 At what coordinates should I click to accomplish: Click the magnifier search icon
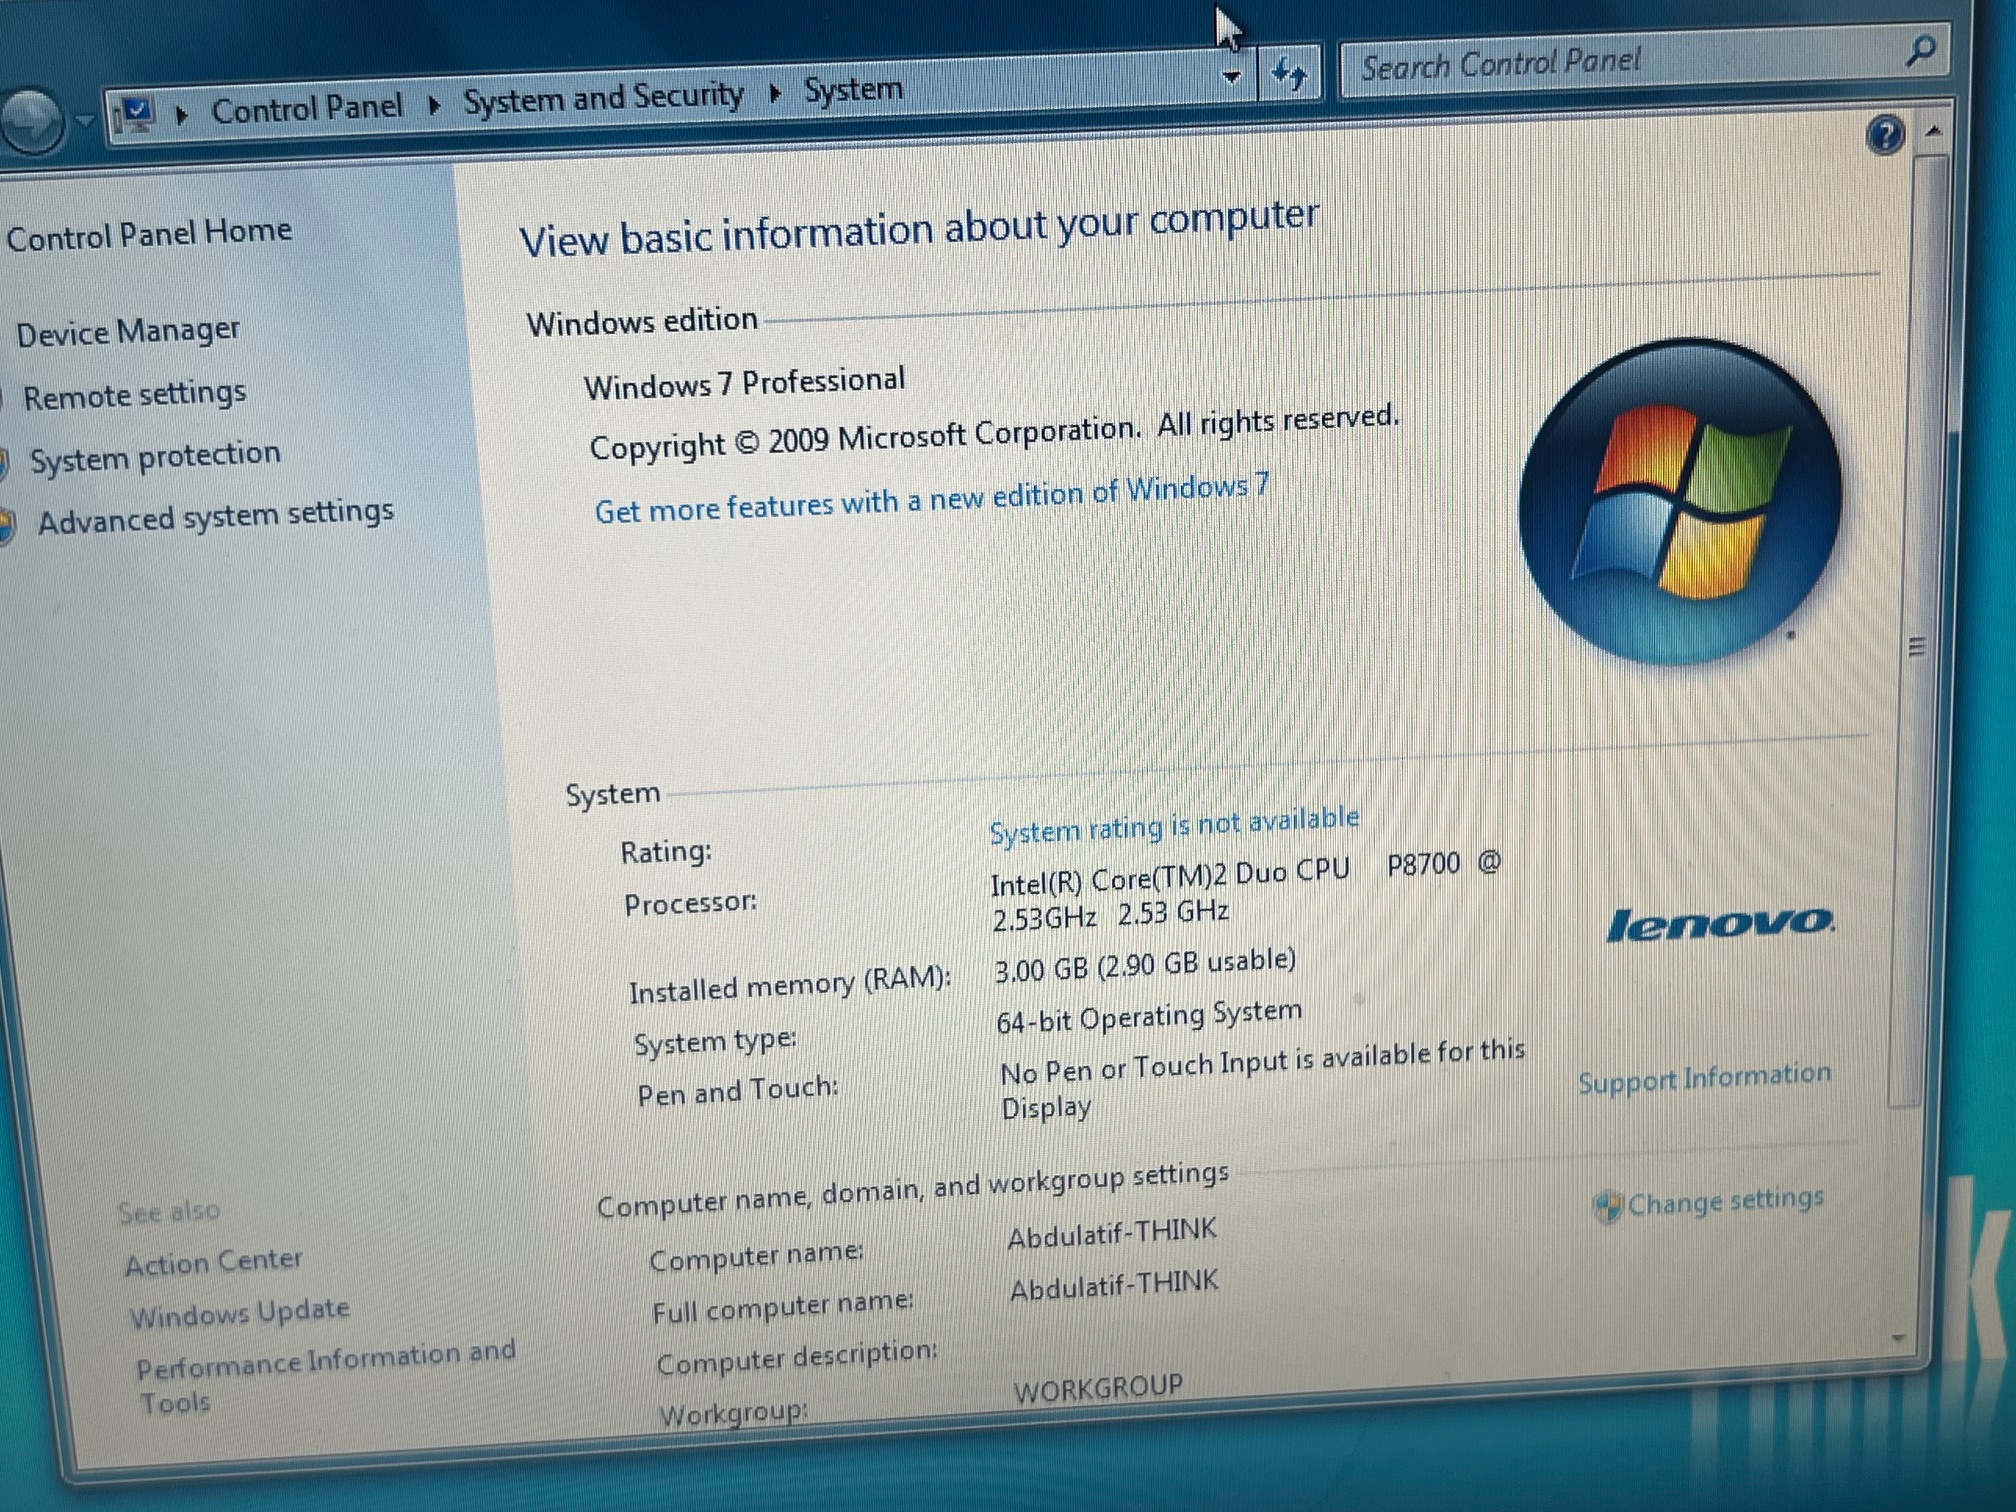tap(1920, 51)
